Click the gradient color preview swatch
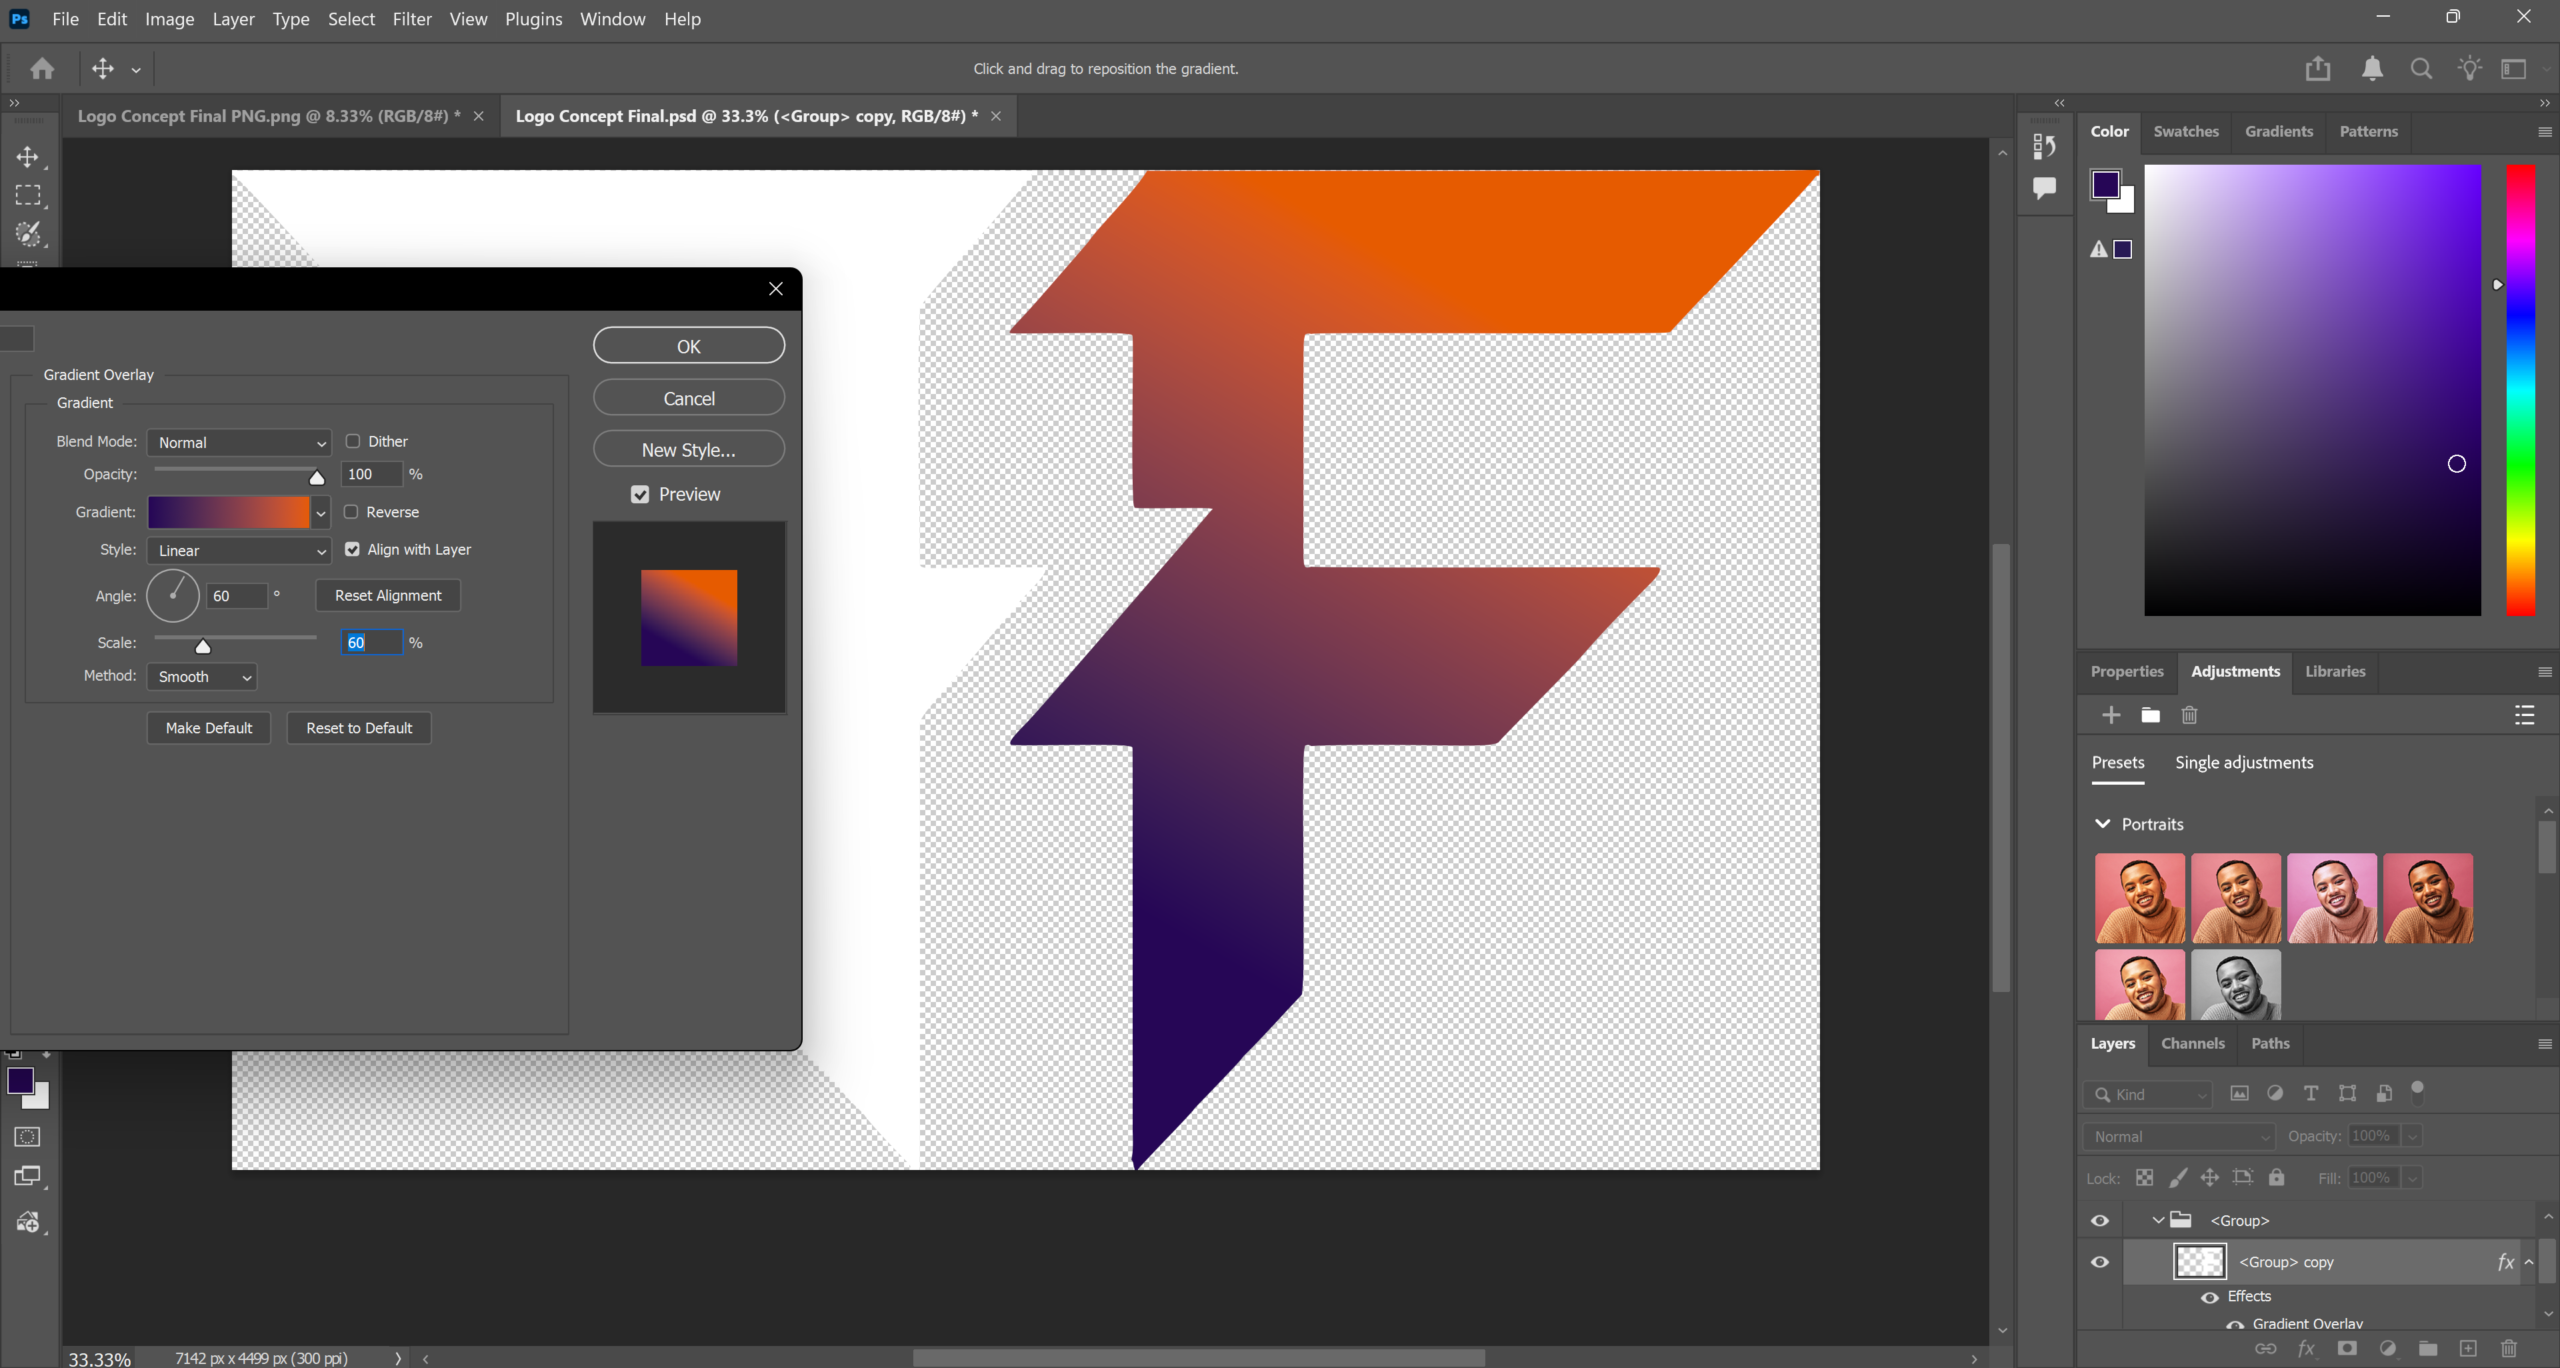Viewport: 2560px width, 1368px height. pos(229,512)
